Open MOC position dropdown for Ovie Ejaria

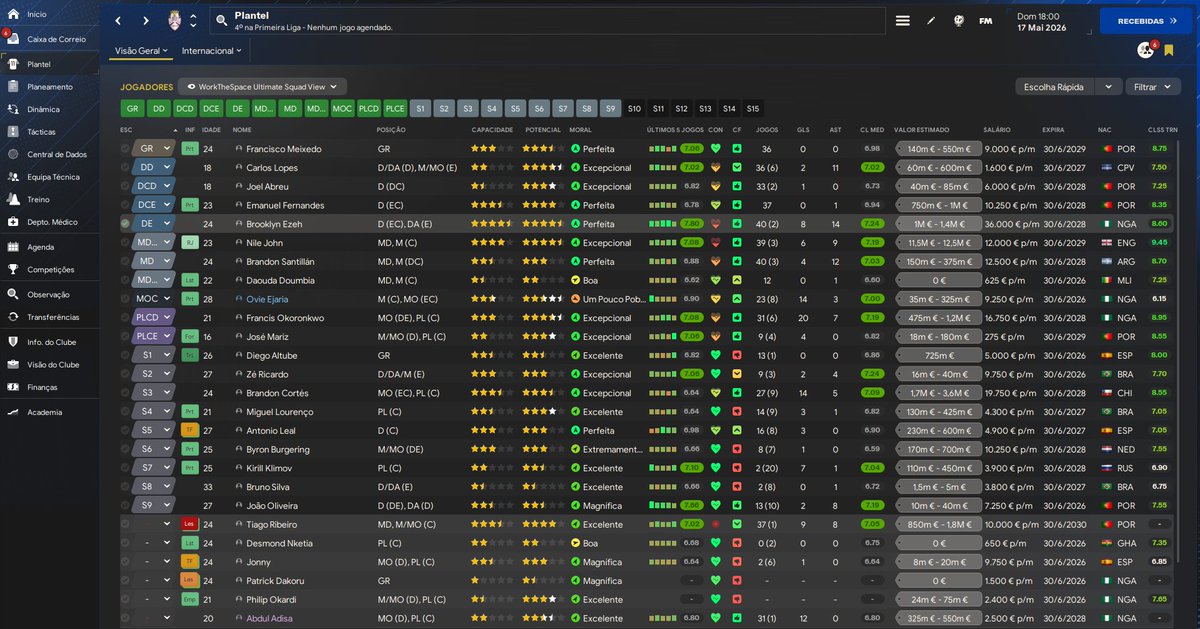[153, 299]
